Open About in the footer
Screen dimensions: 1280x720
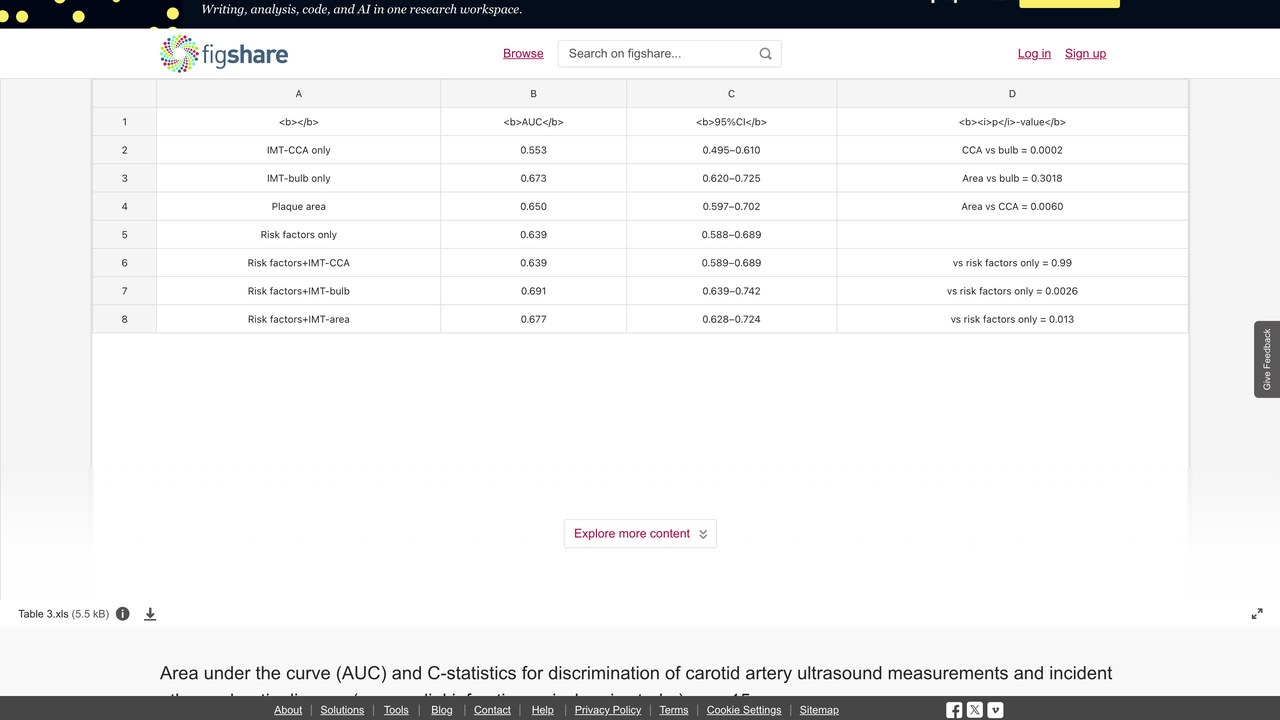tap(288, 710)
